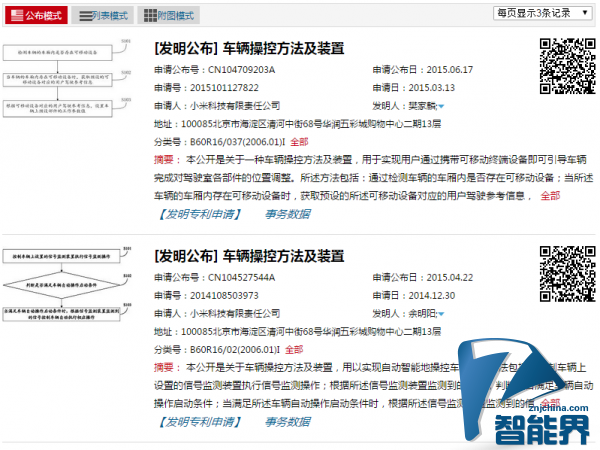Image resolution: width=600 pixels, height=450 pixels.
Task: Open 事务数据 link in first result
Action: (x=287, y=214)
